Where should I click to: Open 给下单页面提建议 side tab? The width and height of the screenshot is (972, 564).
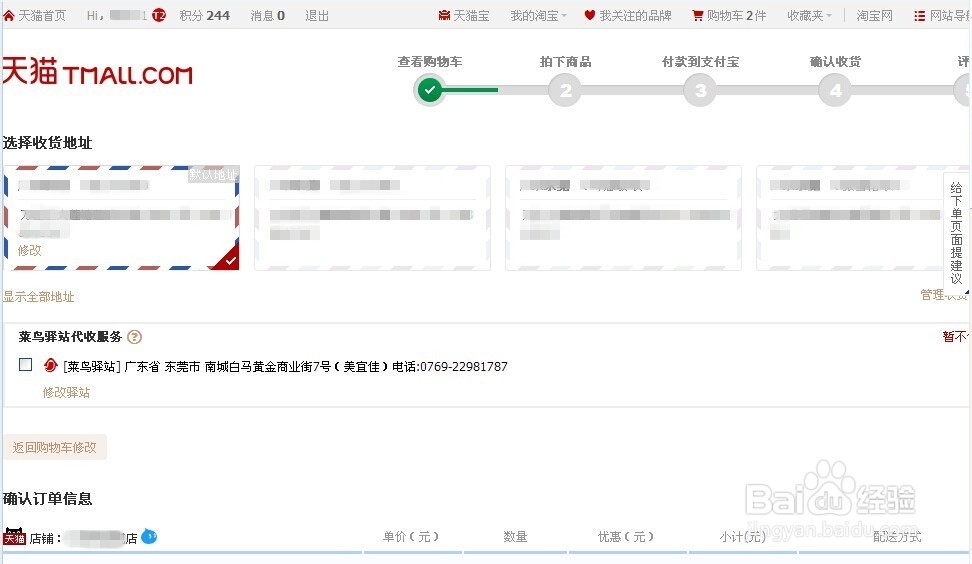click(957, 233)
